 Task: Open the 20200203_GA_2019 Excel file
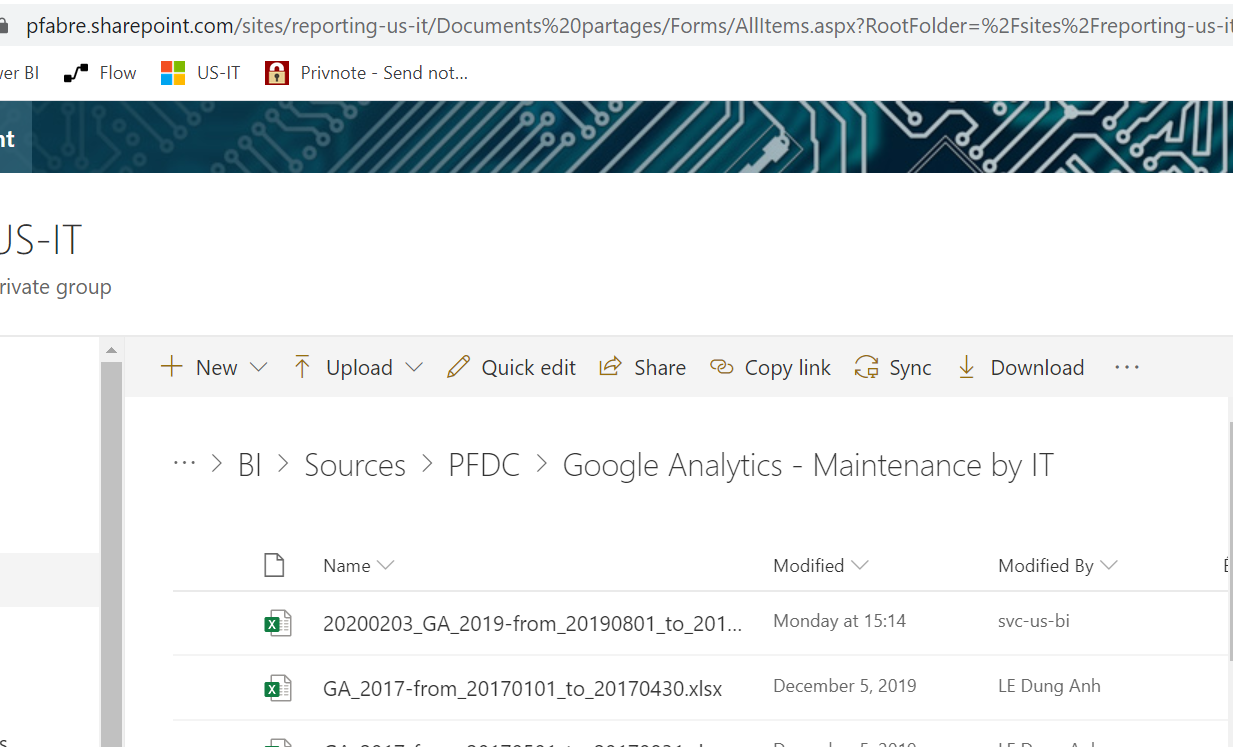click(x=533, y=623)
